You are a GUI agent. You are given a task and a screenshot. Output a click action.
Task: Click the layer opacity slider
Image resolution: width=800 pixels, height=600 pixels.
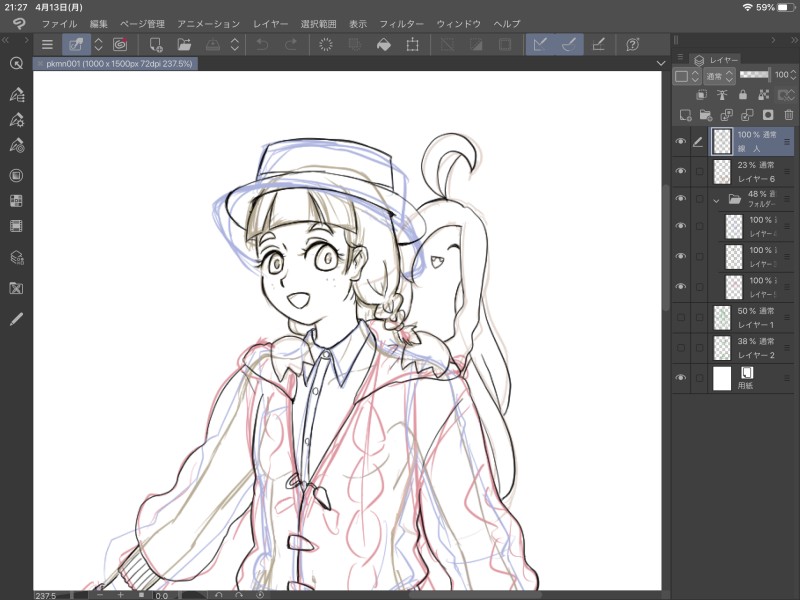(x=756, y=75)
